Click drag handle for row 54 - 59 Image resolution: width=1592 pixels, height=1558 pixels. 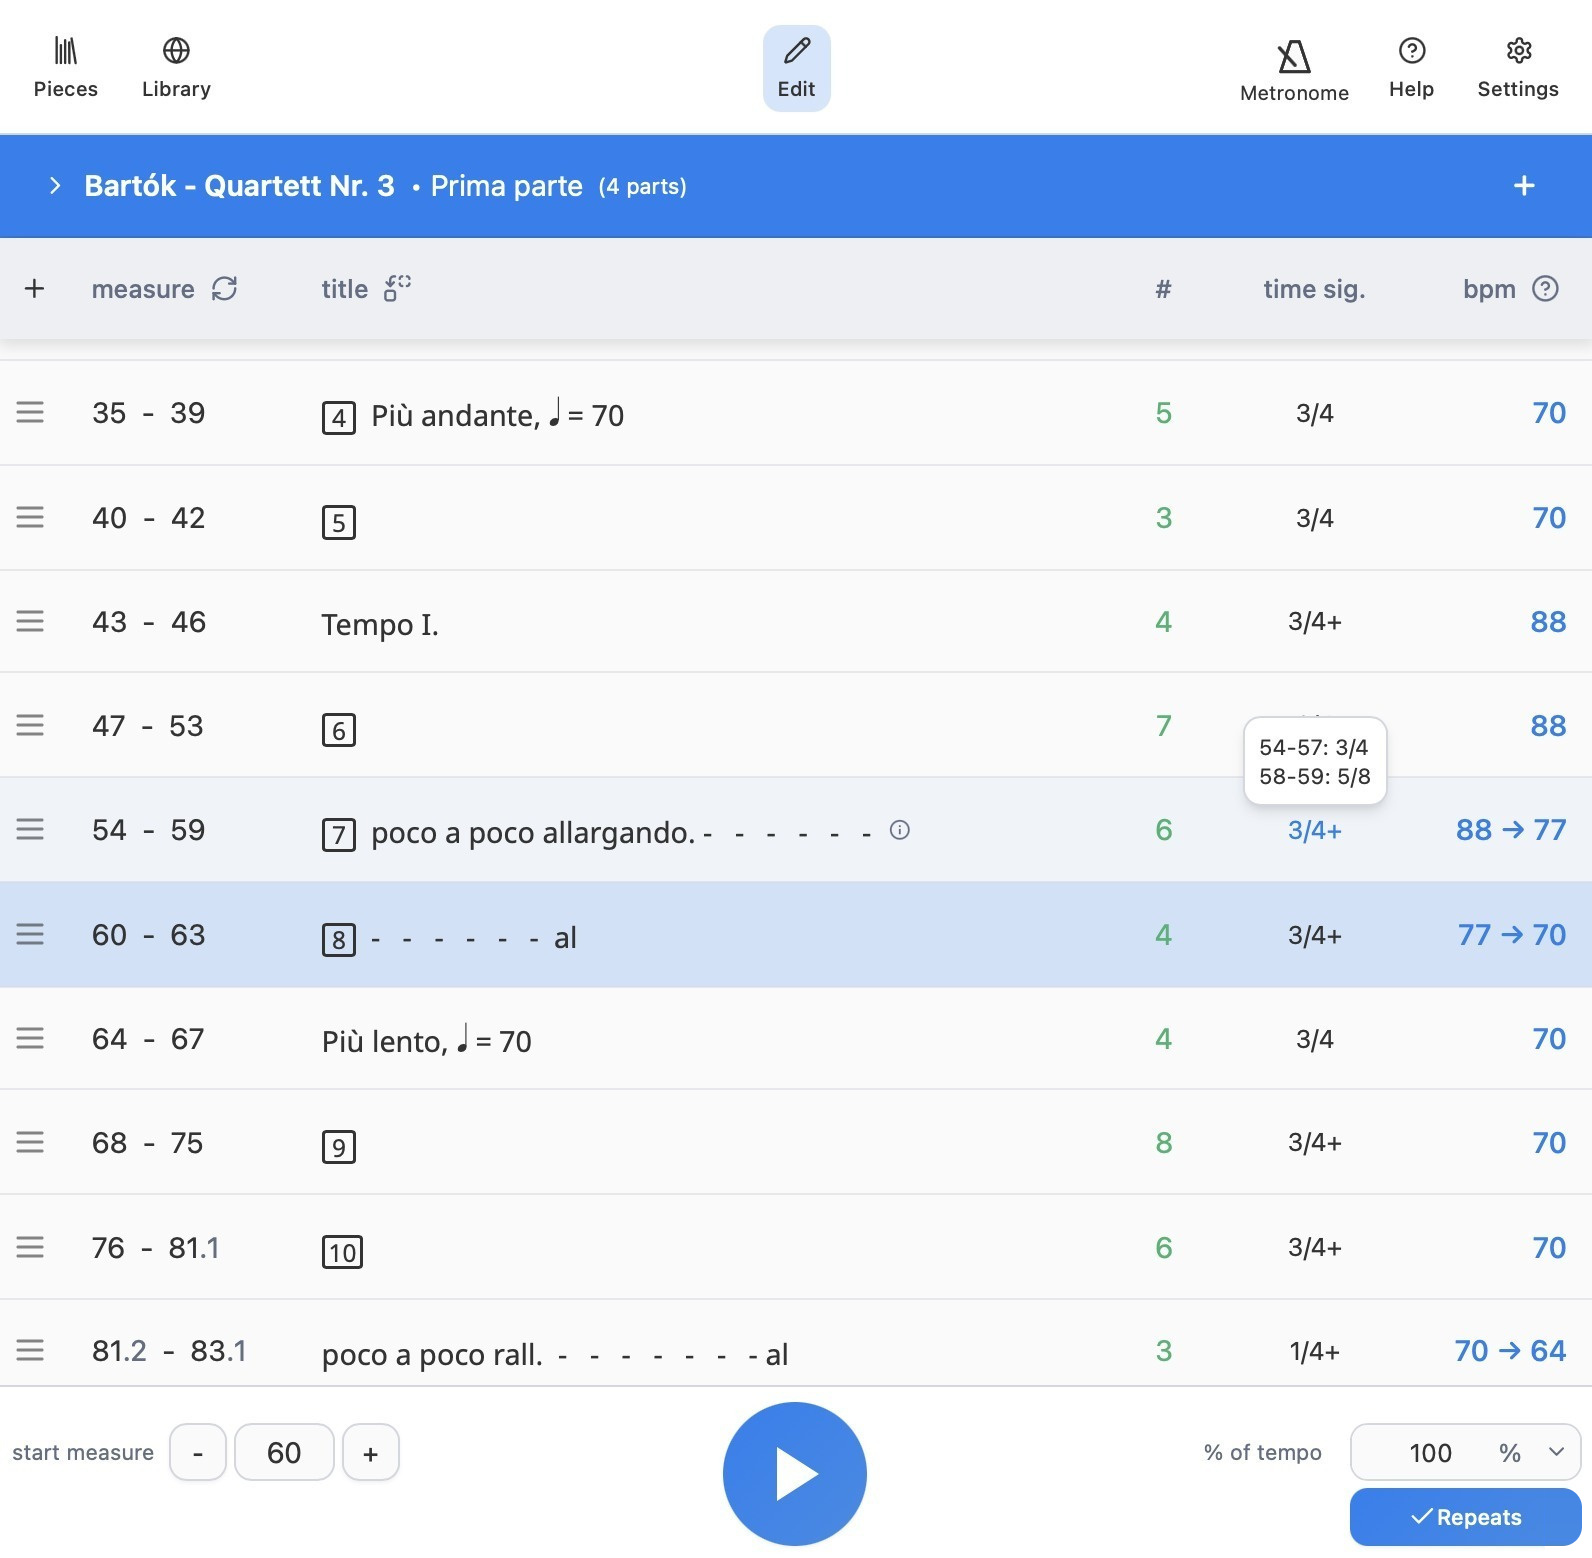30,829
